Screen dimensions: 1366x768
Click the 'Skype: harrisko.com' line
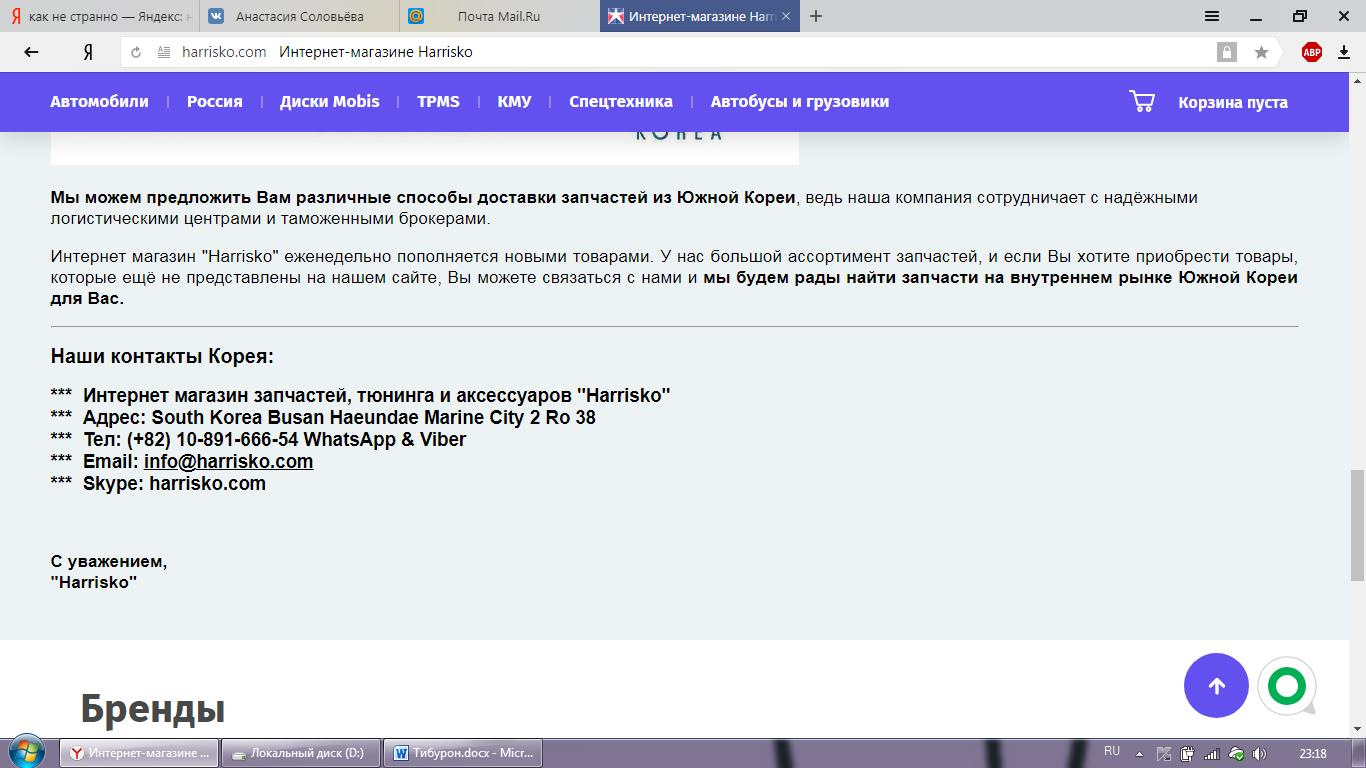coord(174,483)
